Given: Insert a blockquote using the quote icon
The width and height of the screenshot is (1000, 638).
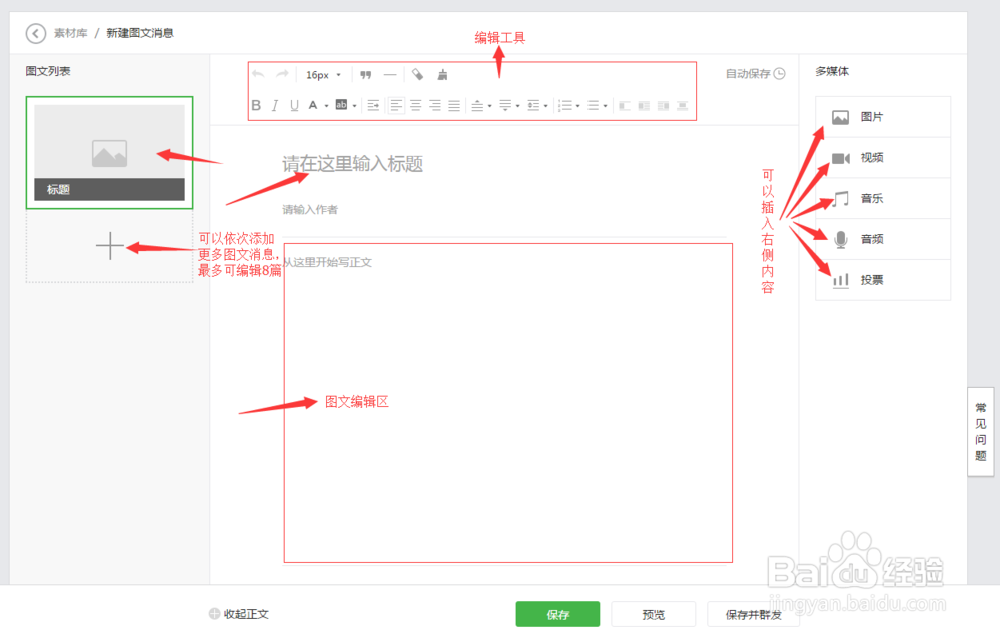Looking at the screenshot, I should coord(364,74).
